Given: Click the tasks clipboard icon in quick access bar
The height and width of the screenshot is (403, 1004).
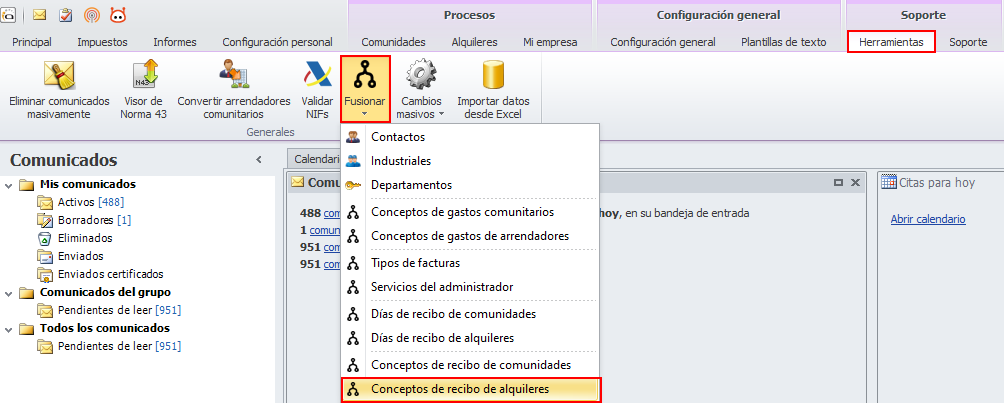Looking at the screenshot, I should (65, 15).
